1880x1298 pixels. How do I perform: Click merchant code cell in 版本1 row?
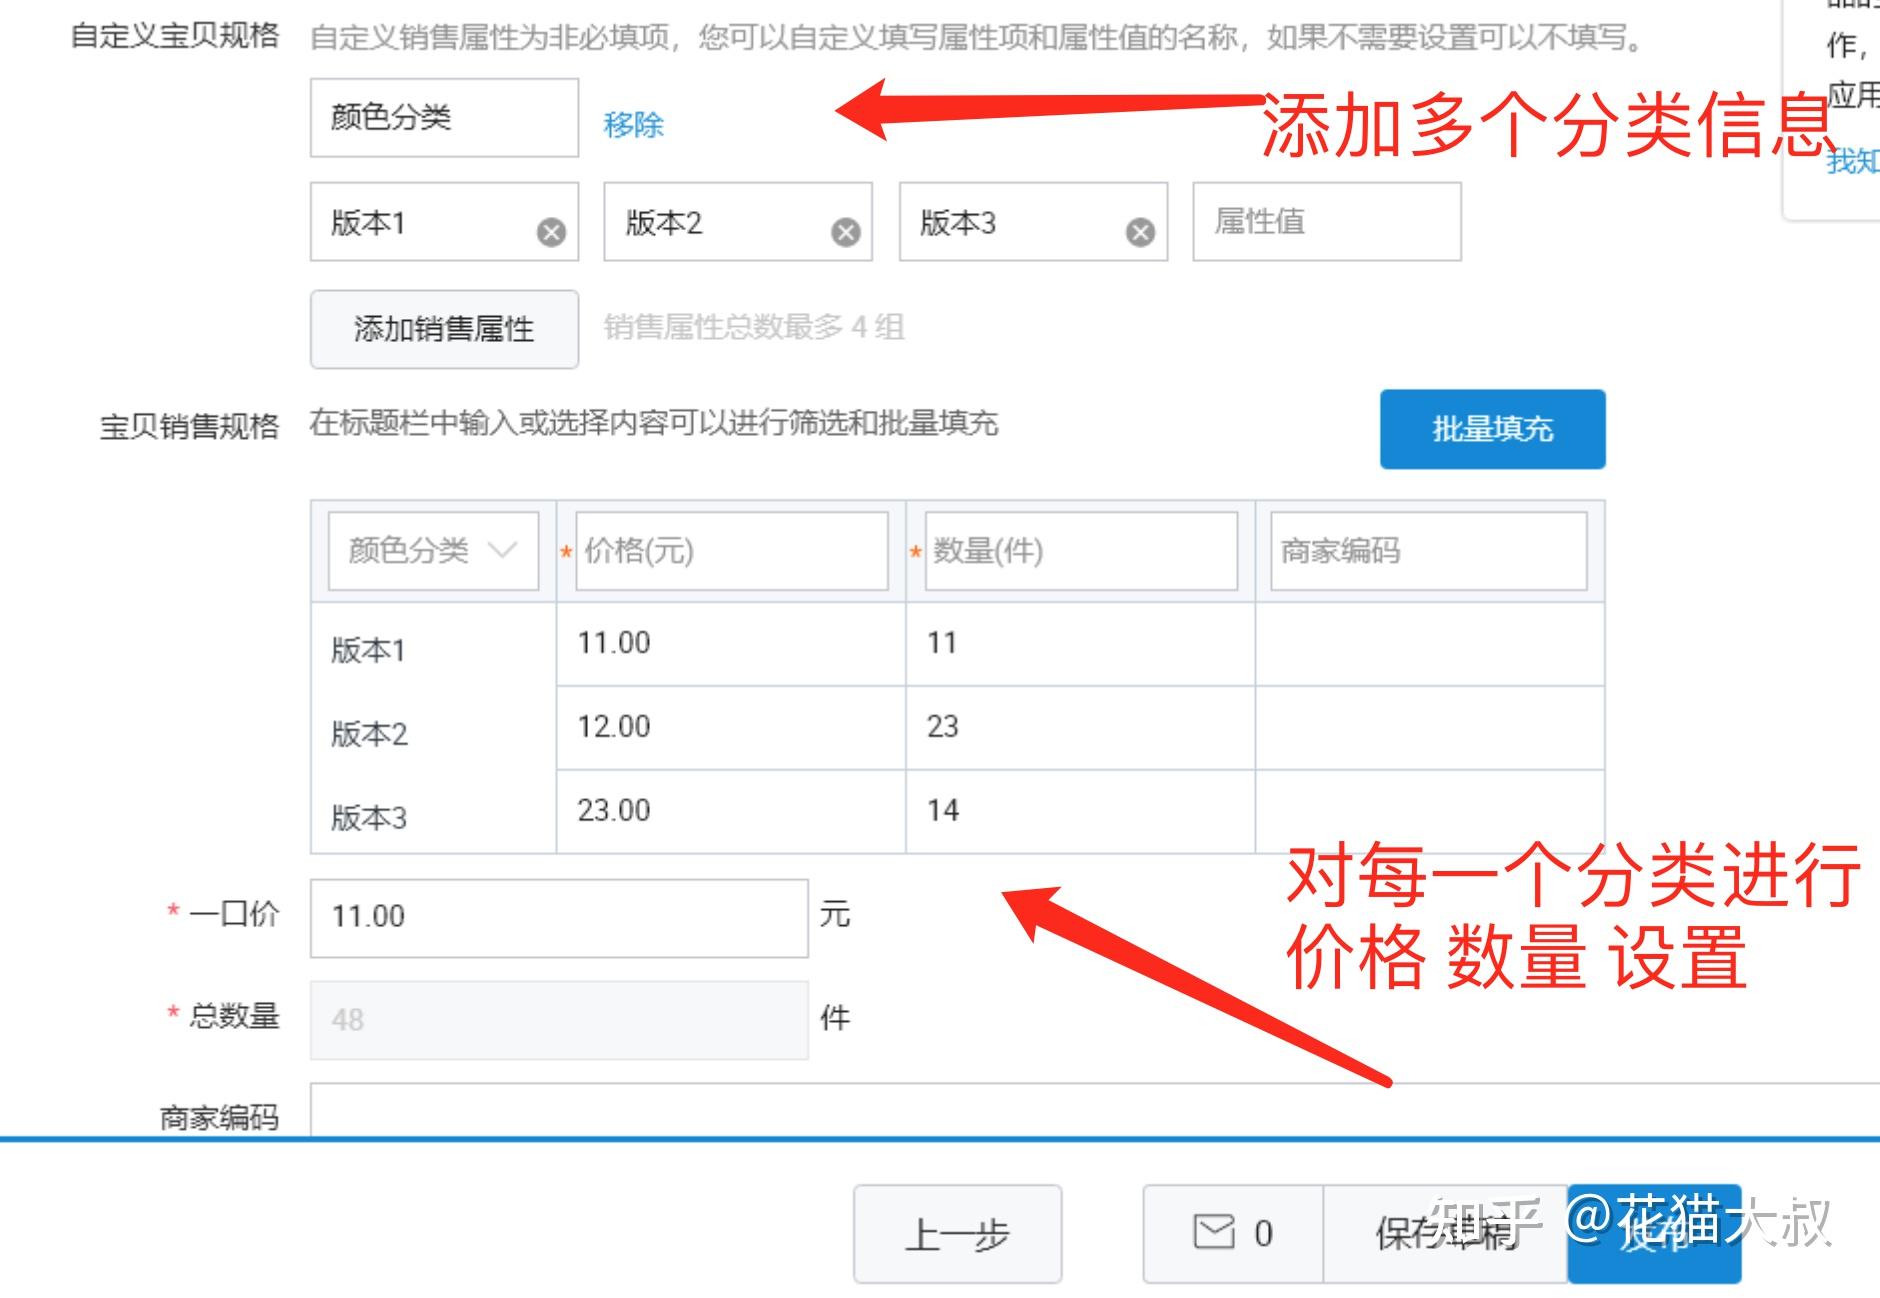(x=1430, y=643)
